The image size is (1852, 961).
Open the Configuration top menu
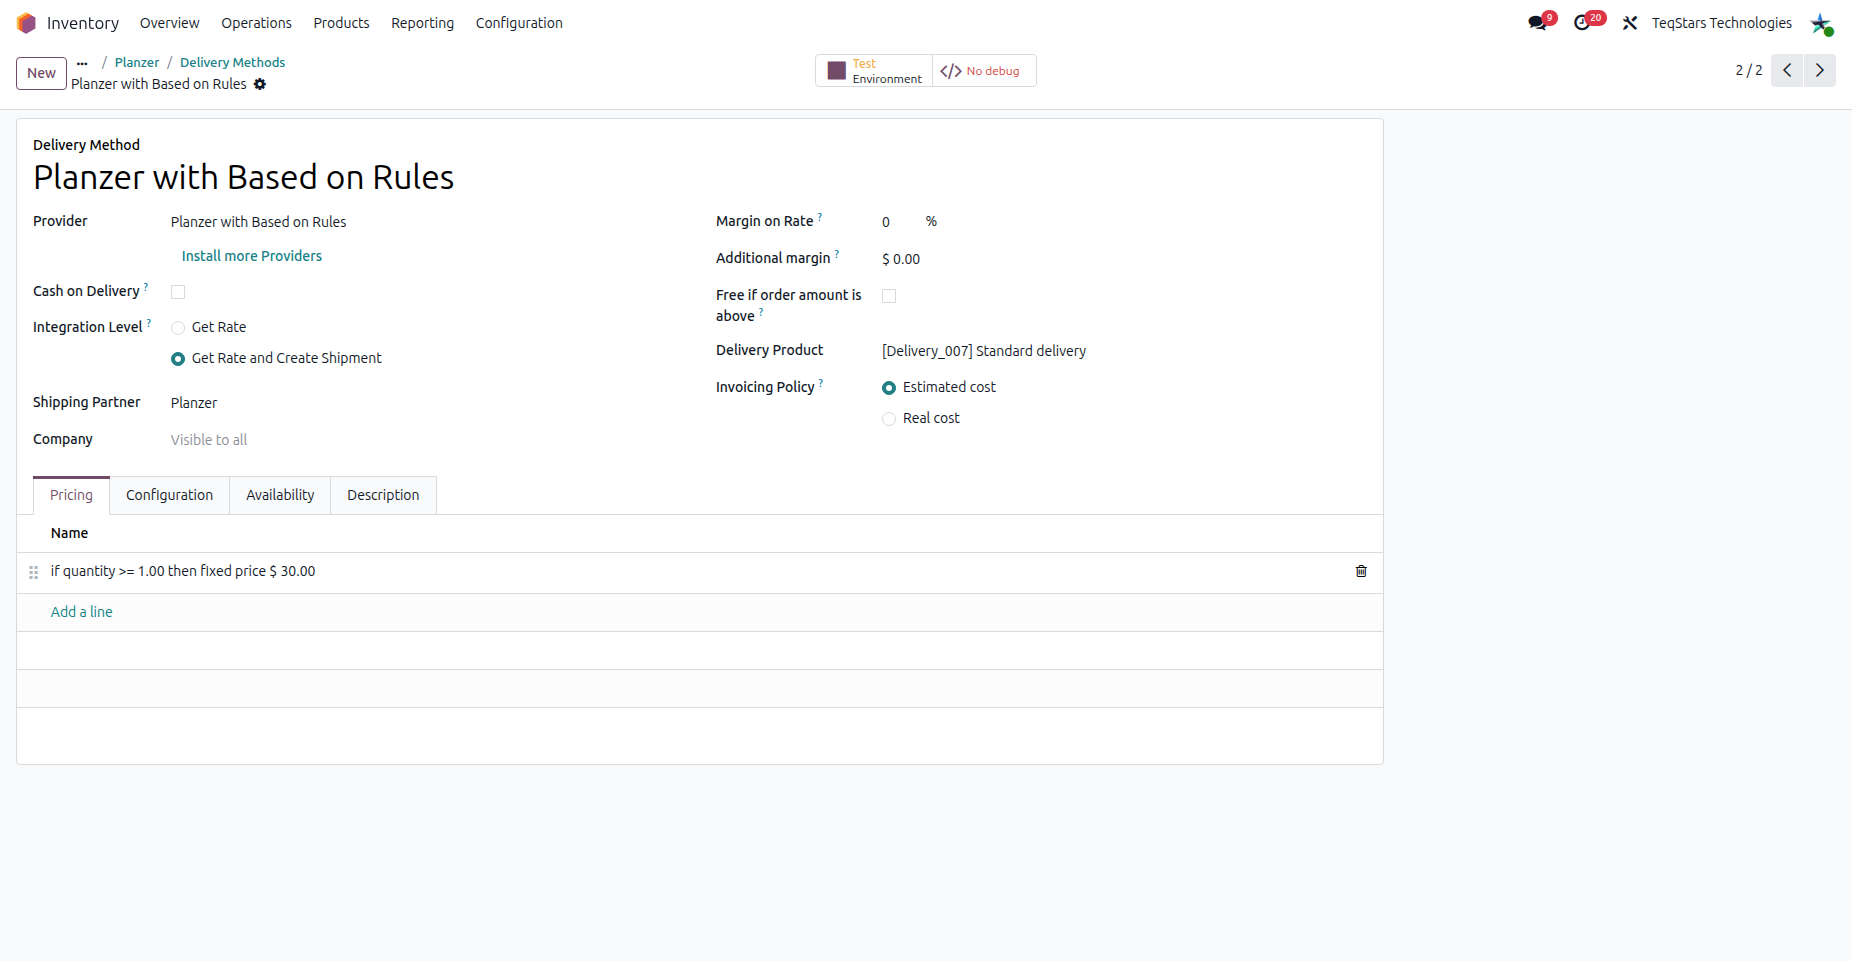pos(519,23)
